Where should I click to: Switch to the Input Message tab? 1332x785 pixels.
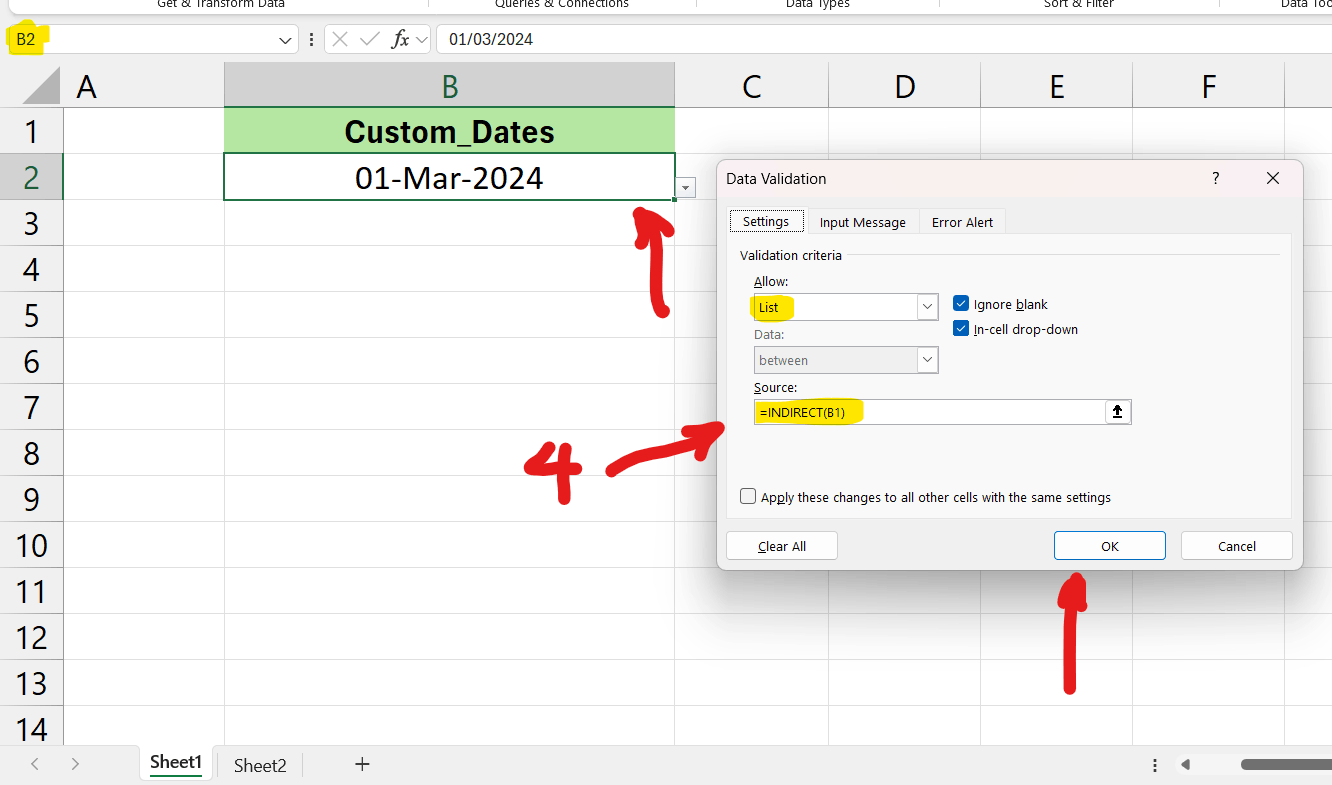[x=862, y=221]
